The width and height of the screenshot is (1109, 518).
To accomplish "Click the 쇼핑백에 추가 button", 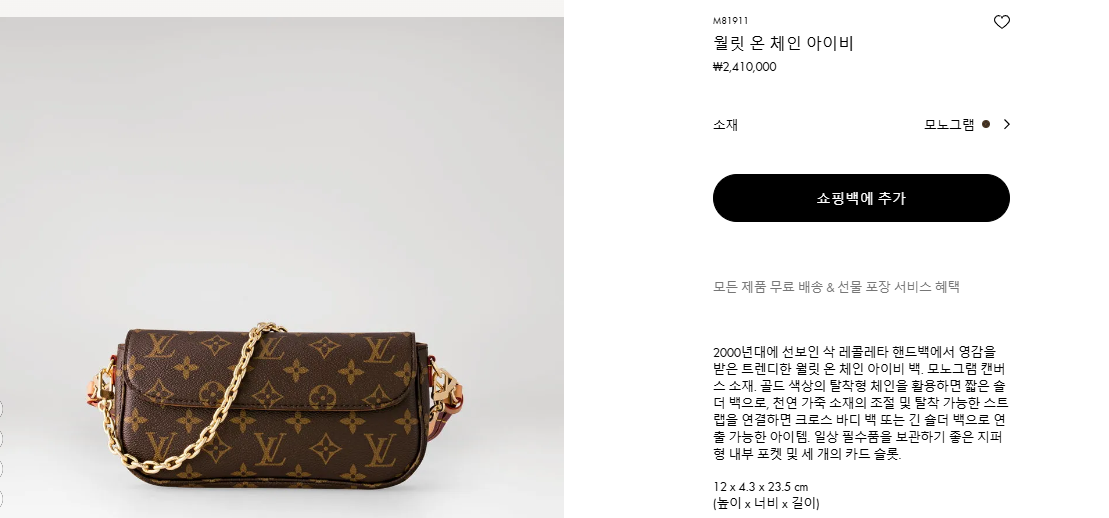I will [x=861, y=198].
